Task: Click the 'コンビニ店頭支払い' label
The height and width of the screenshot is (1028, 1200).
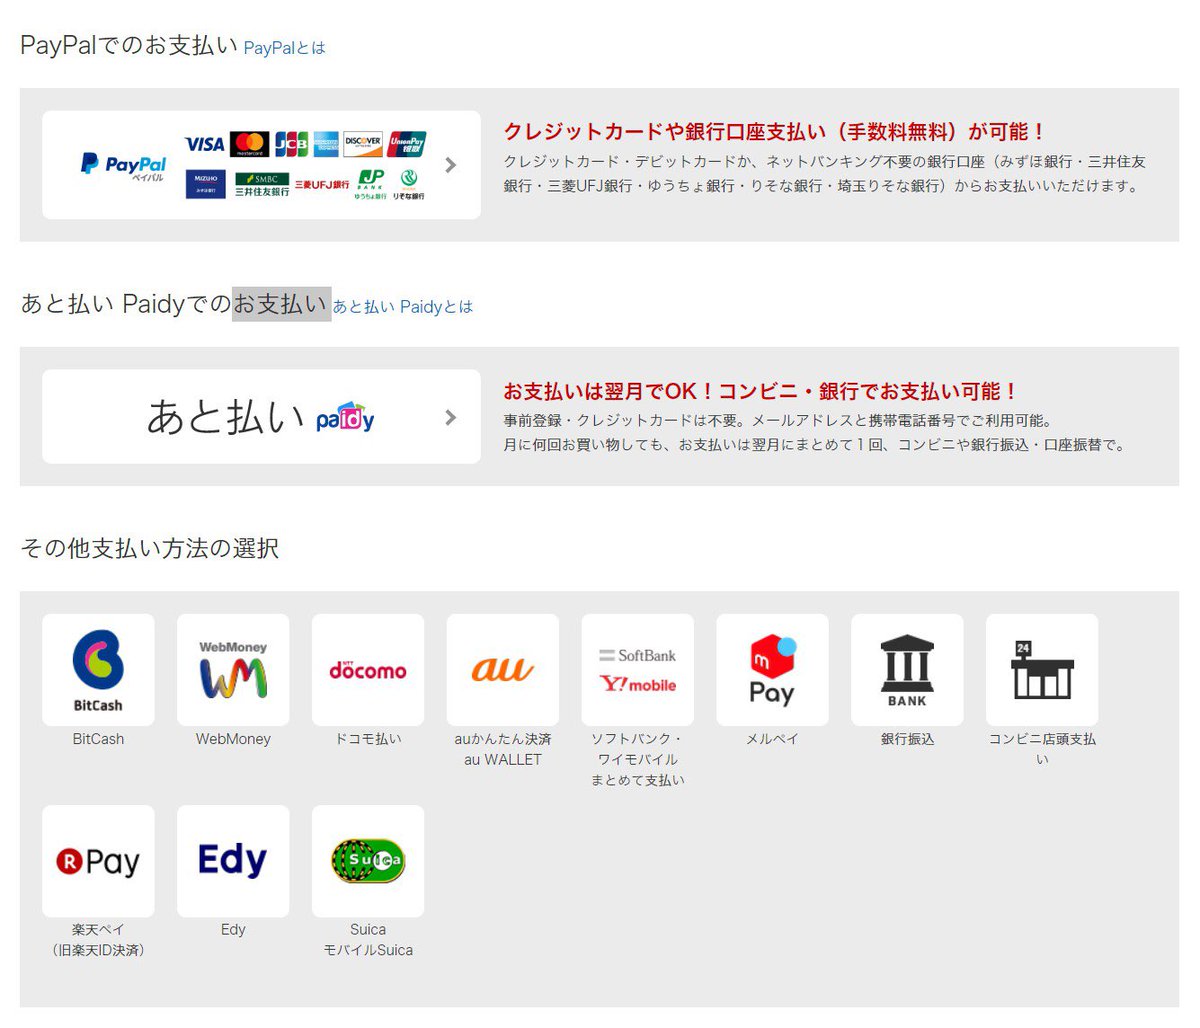Action: 1042,749
